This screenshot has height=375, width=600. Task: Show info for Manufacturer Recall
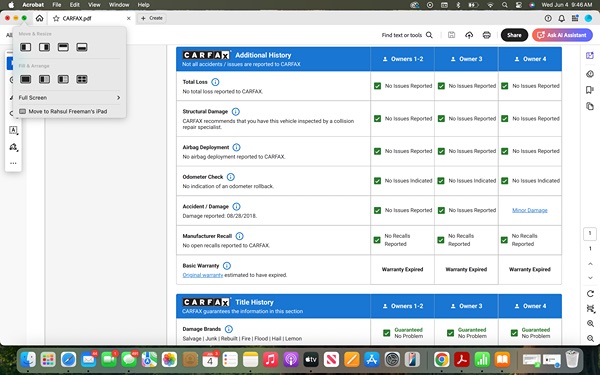coord(240,236)
